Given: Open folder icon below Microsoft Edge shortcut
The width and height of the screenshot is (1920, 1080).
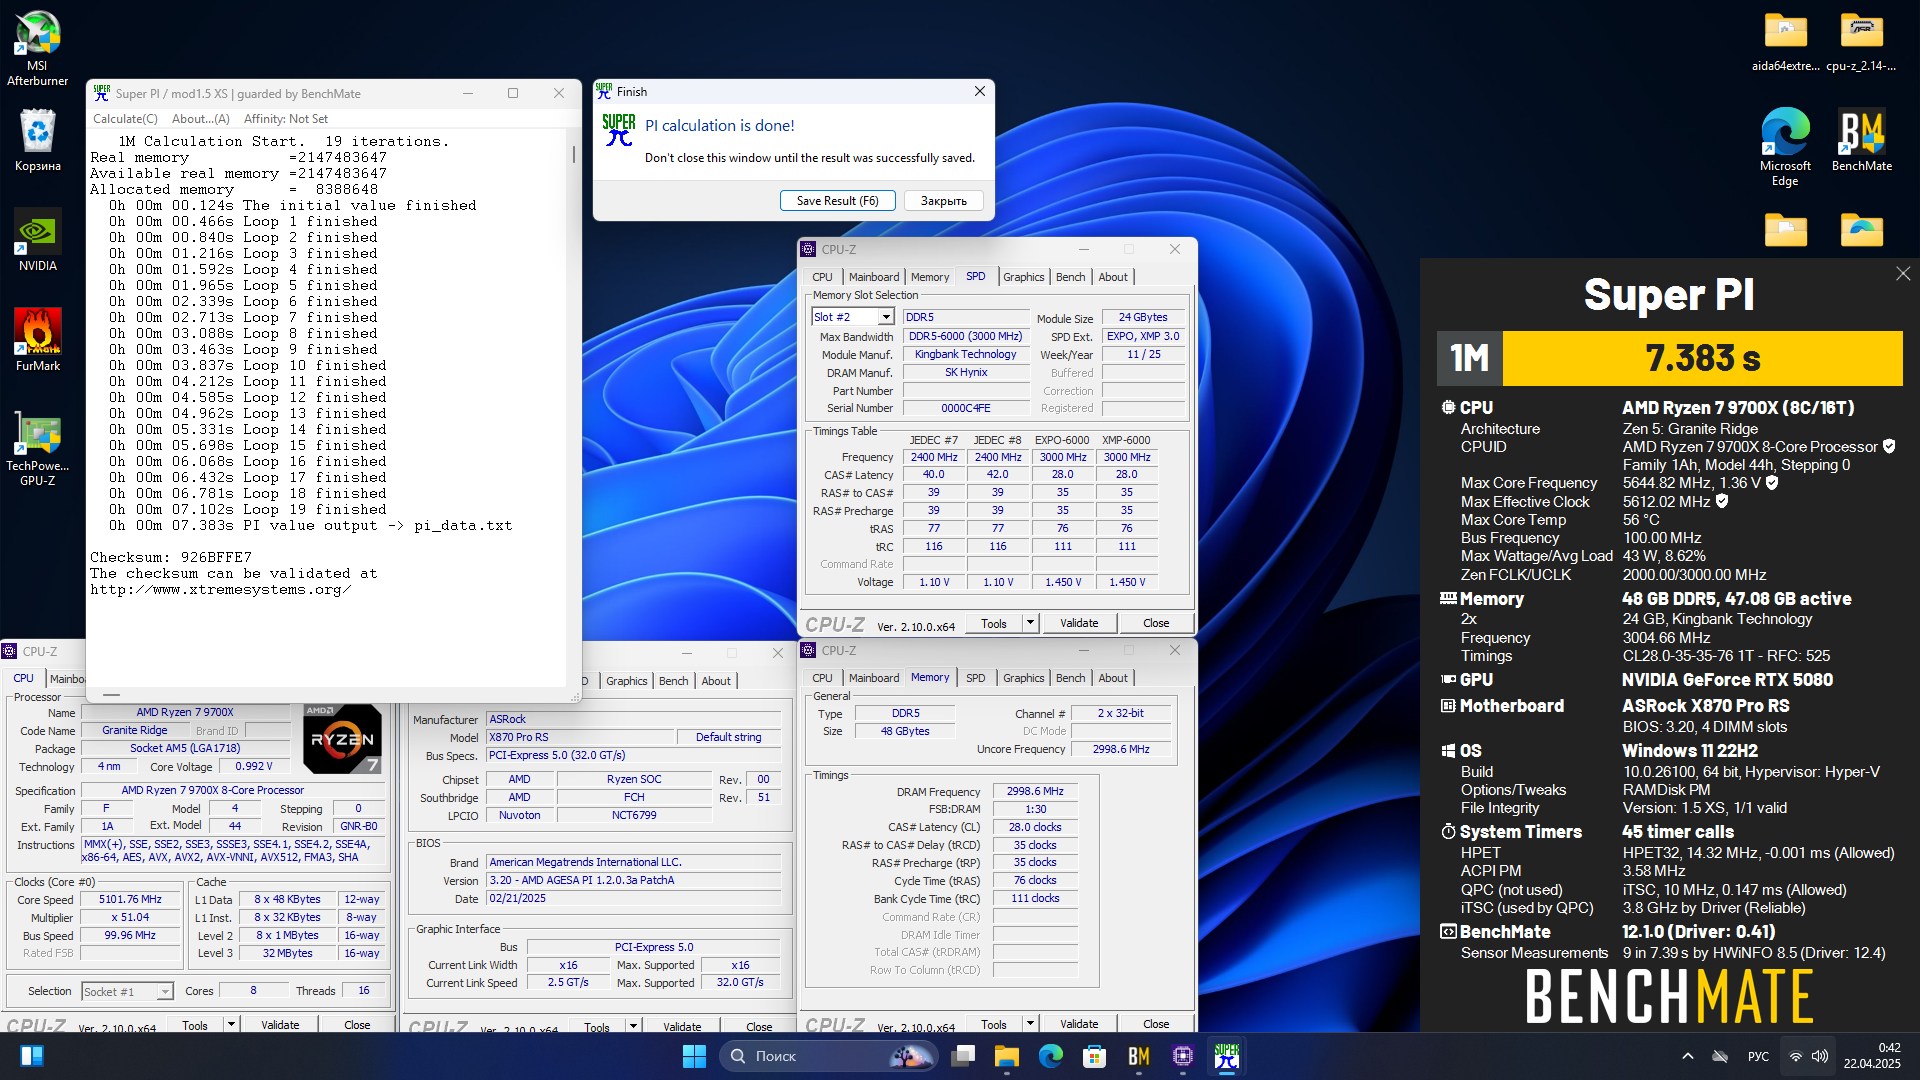Looking at the screenshot, I should click(x=1785, y=230).
